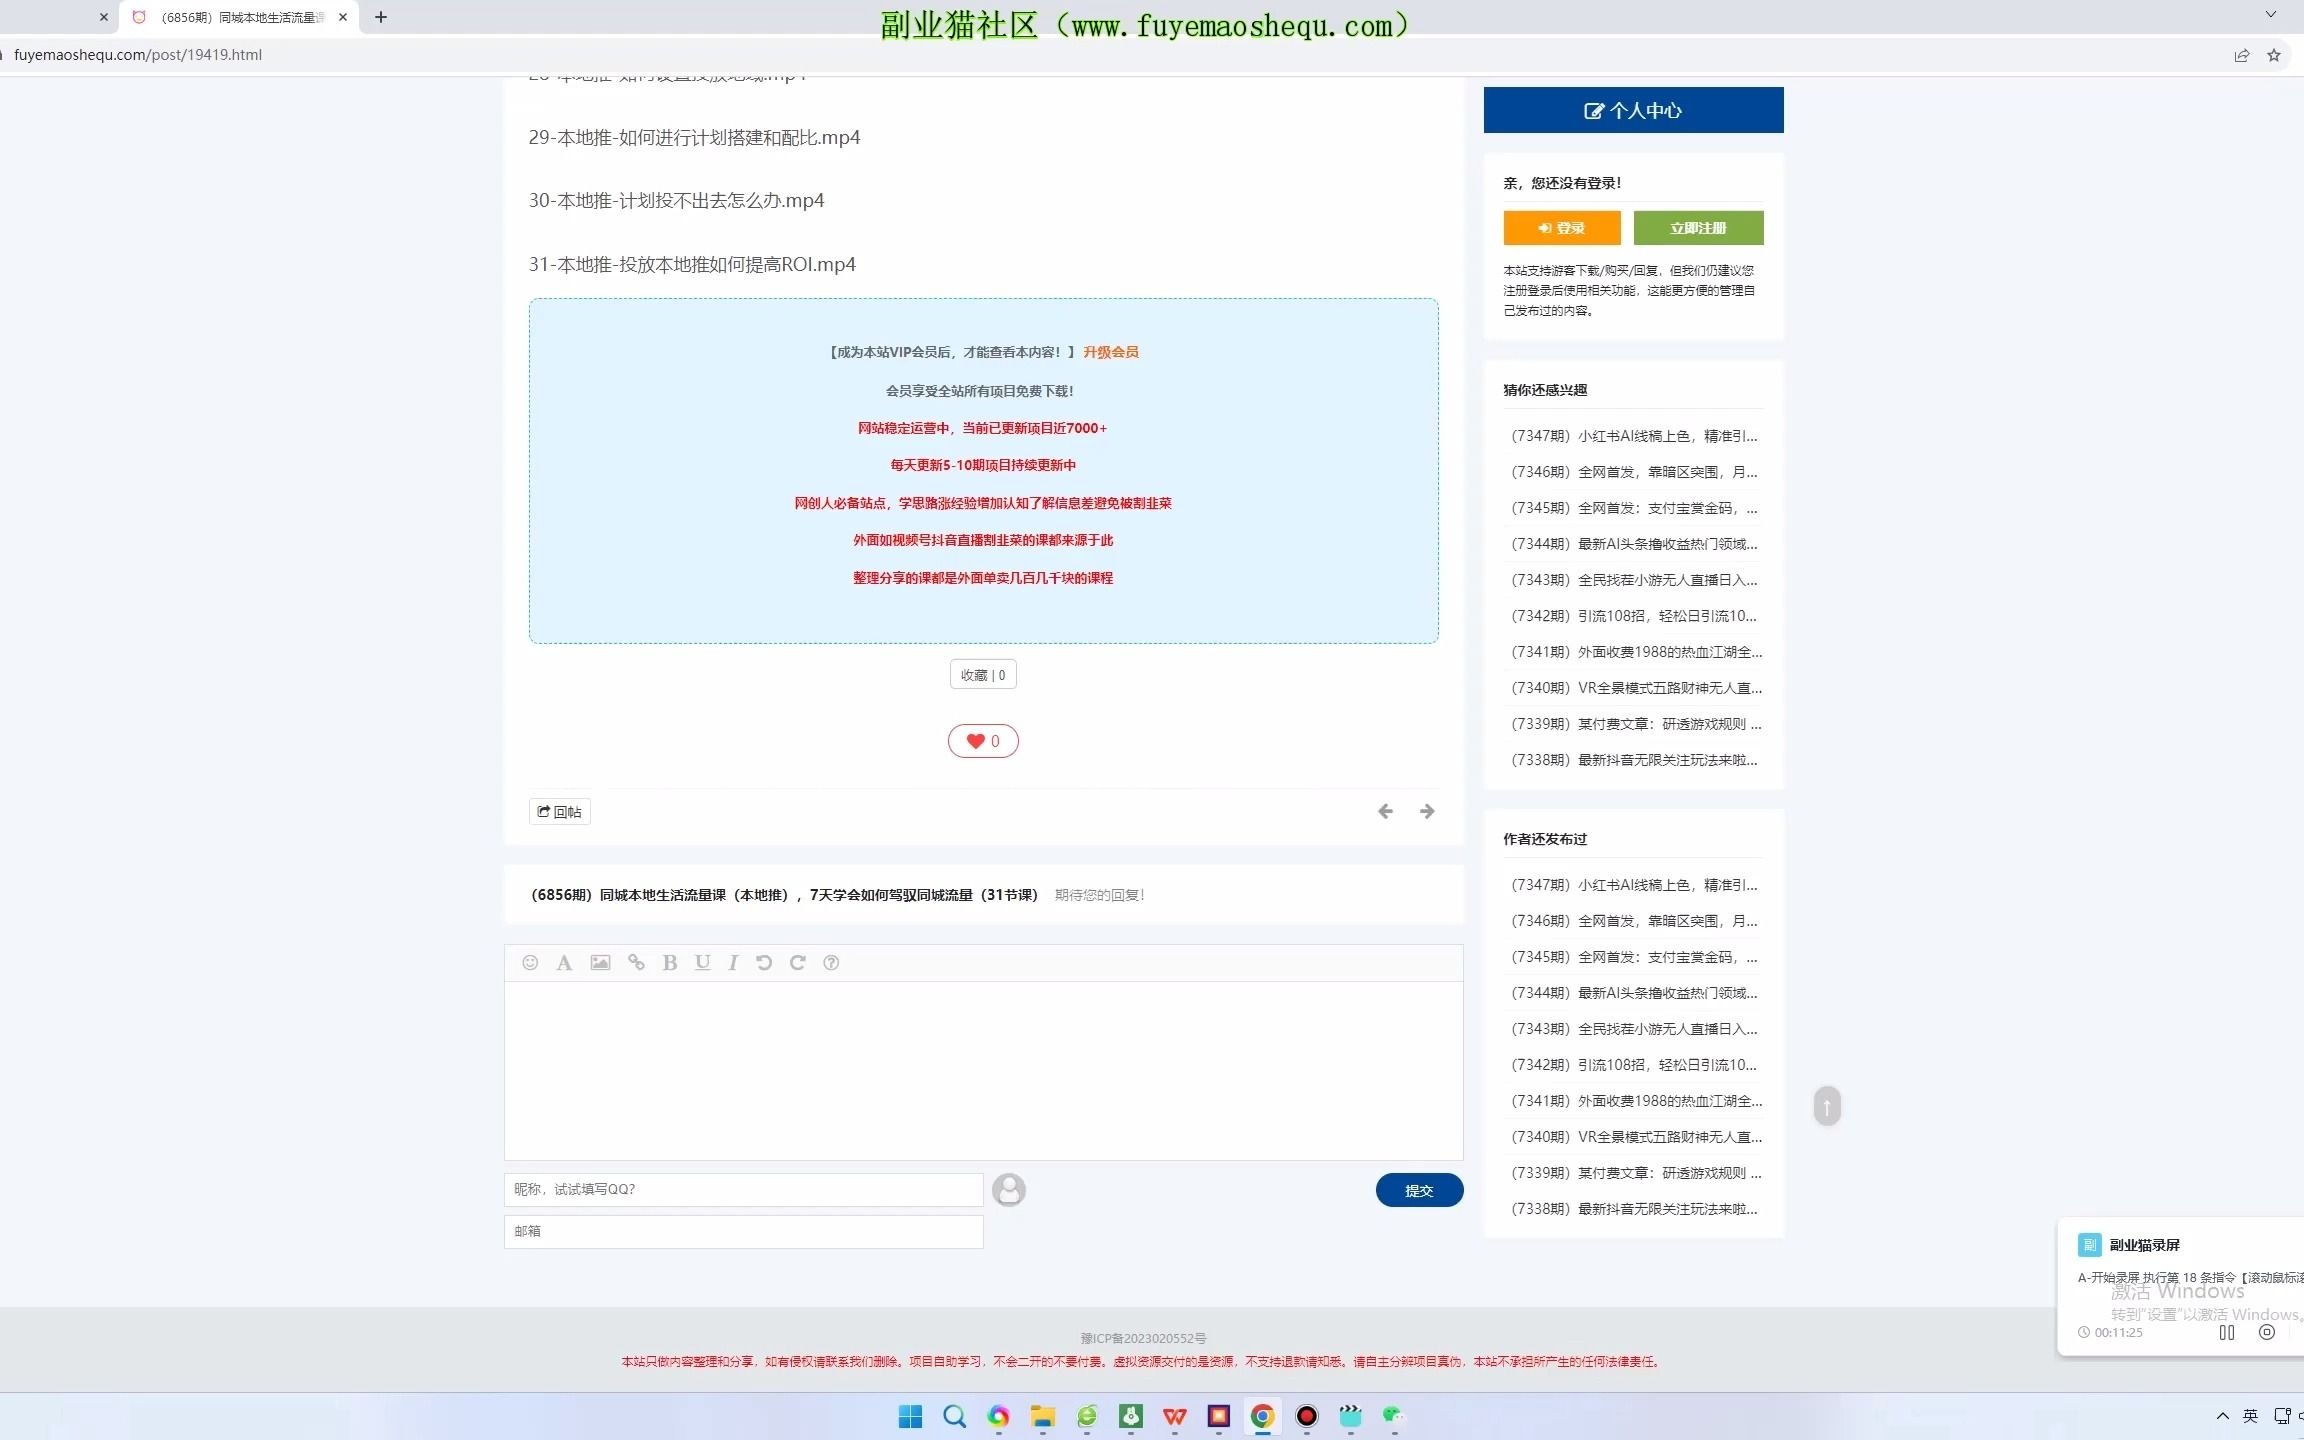Submit the reply with 提交
The height and width of the screenshot is (1440, 2304).
(x=1419, y=1190)
